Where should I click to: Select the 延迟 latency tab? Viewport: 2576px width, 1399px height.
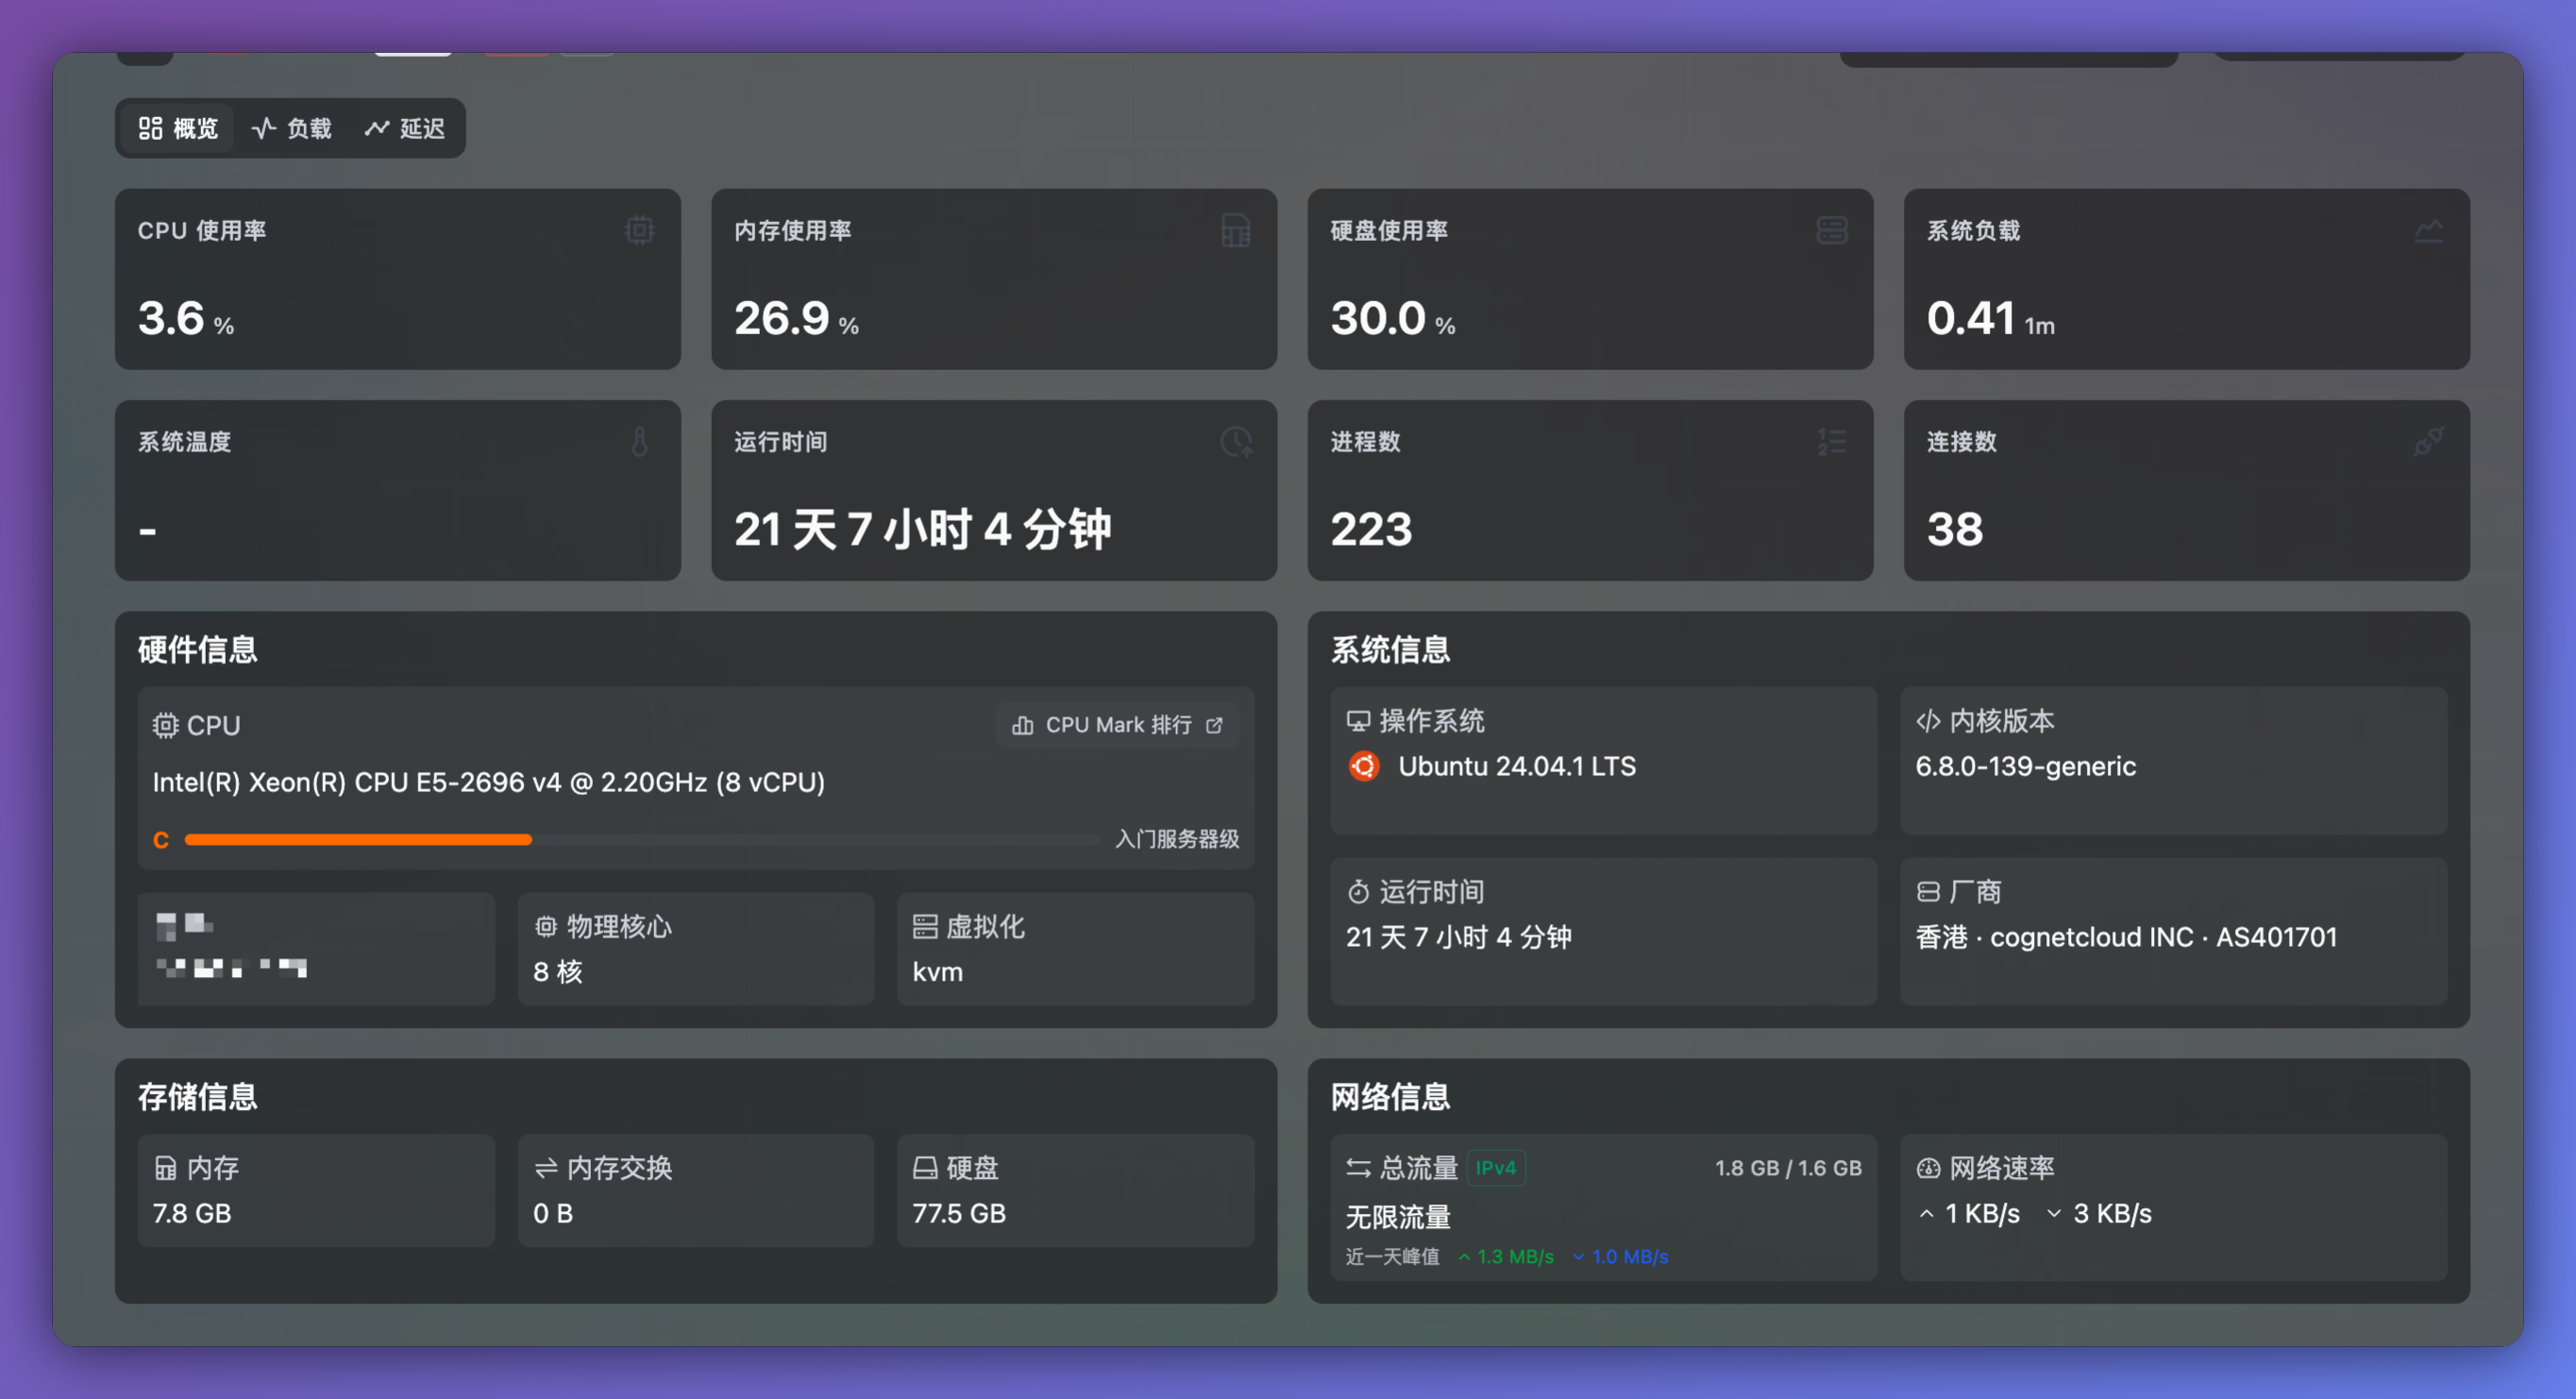[x=405, y=128]
